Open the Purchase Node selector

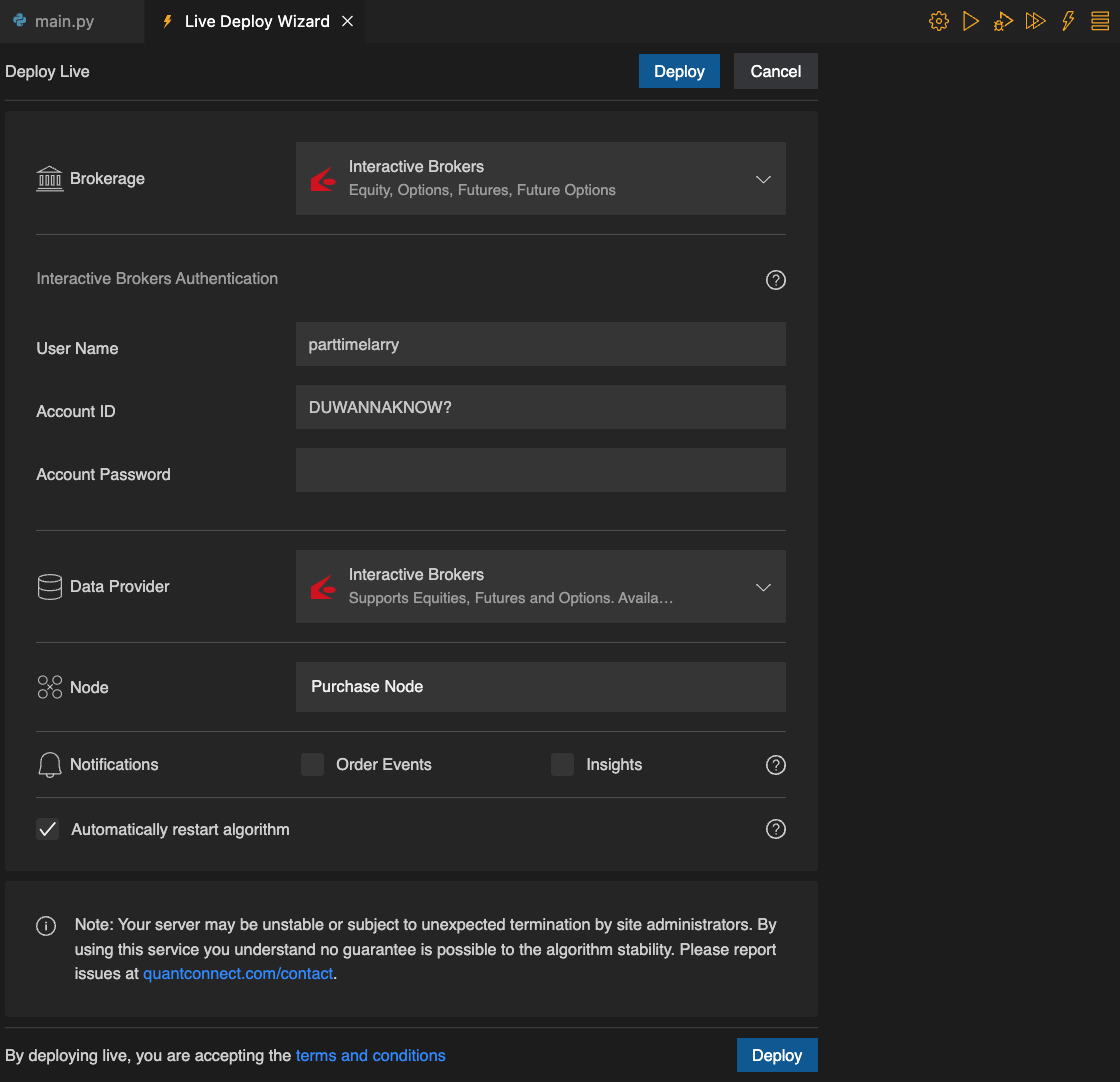[x=540, y=687]
